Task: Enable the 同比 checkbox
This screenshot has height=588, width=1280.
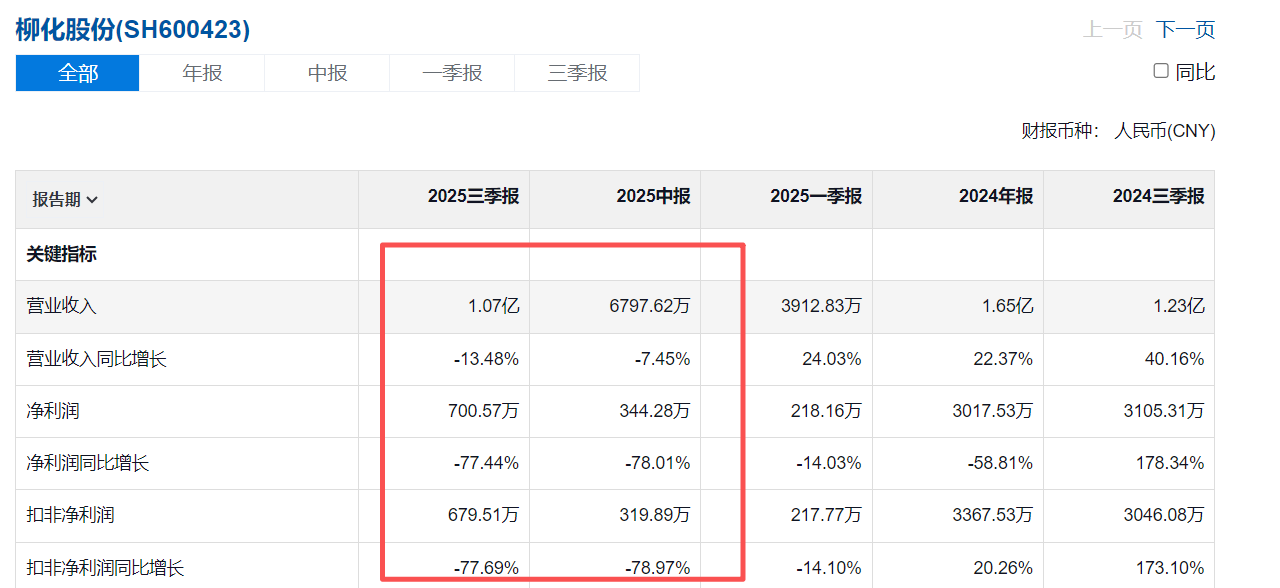Action: pyautogui.click(x=1161, y=71)
